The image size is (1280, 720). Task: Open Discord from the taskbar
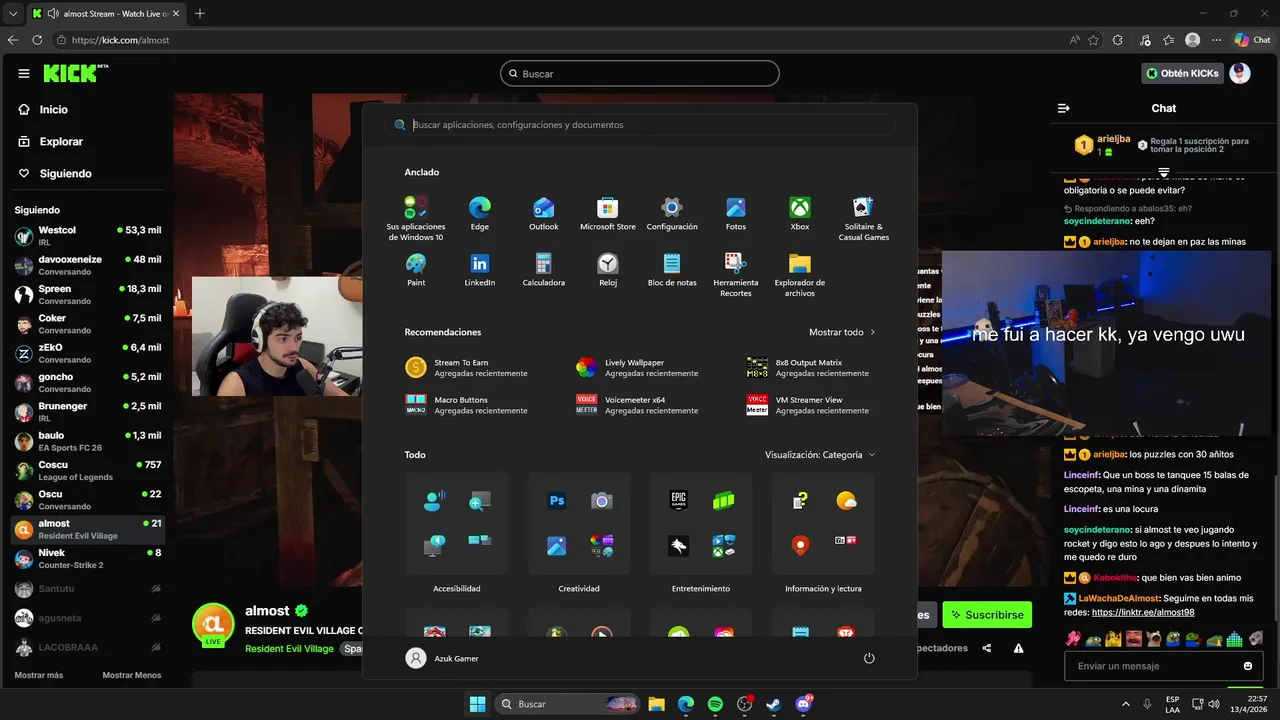804,704
